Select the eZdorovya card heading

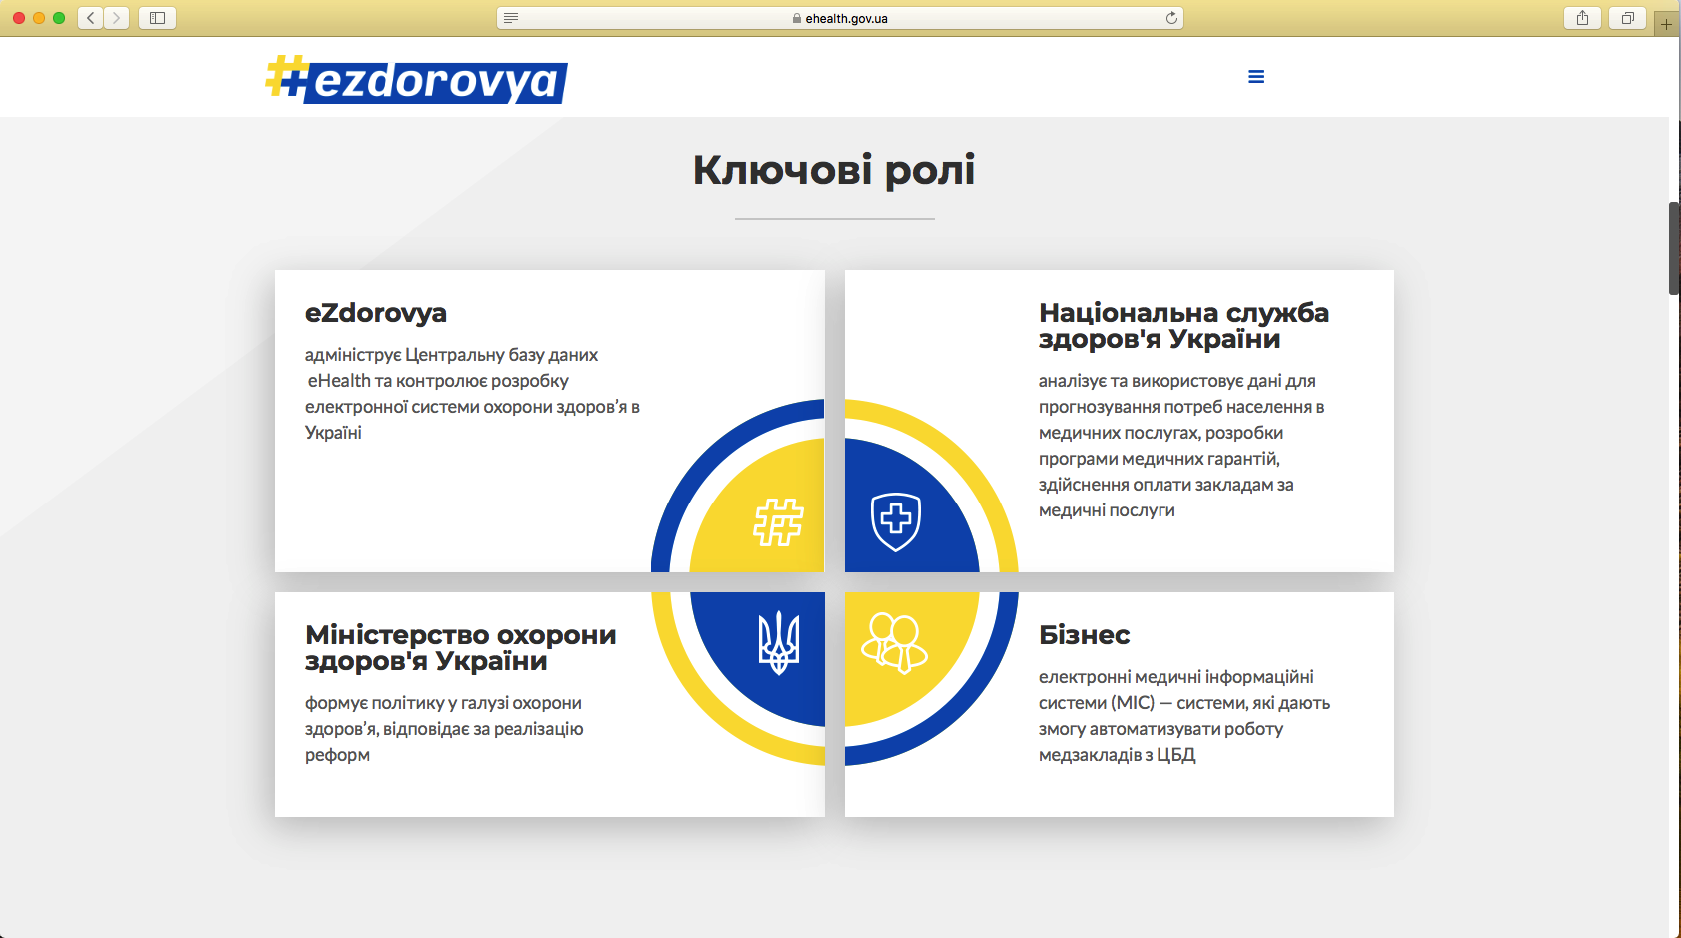tap(376, 313)
